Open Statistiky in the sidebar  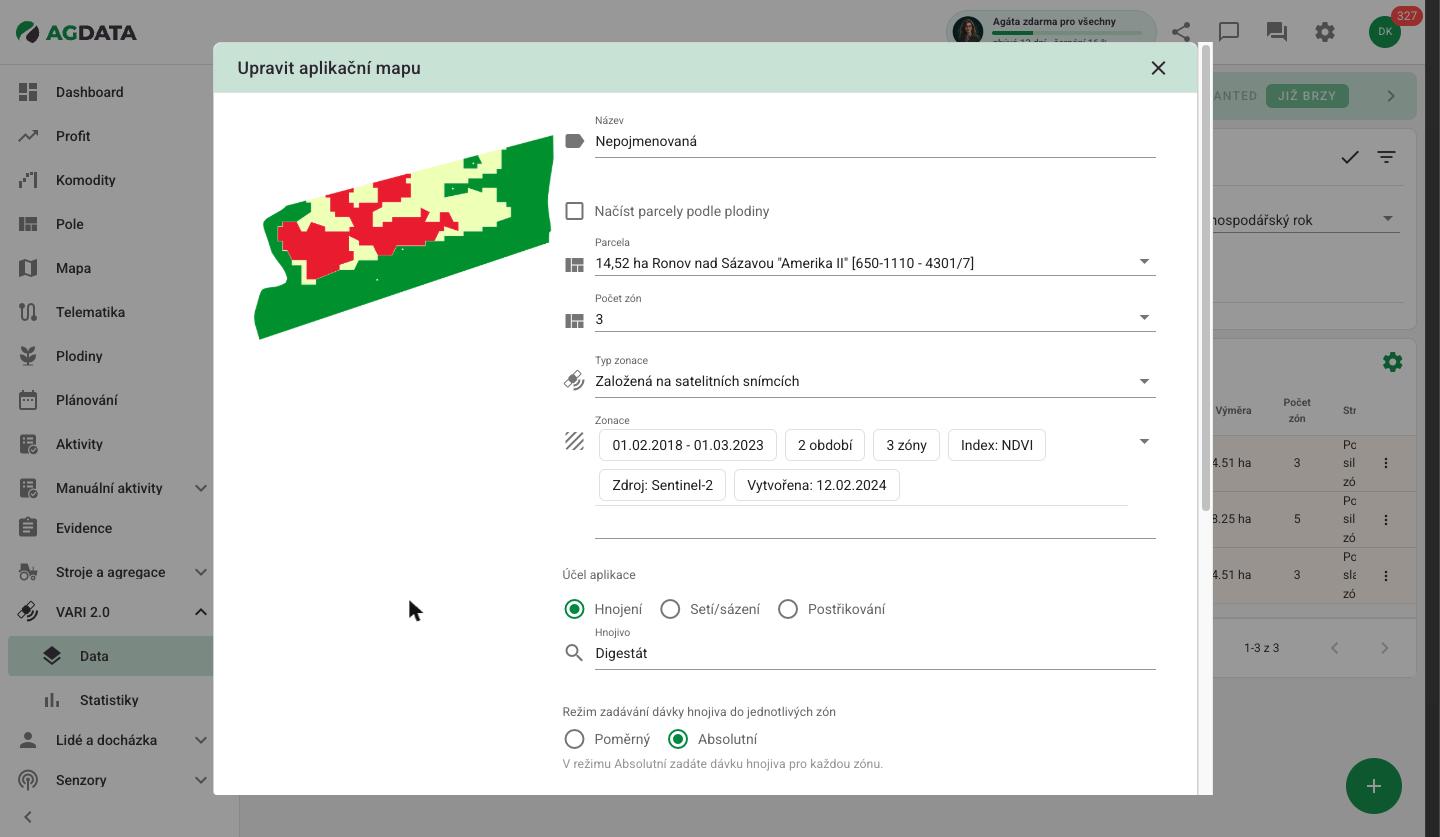coord(111,700)
